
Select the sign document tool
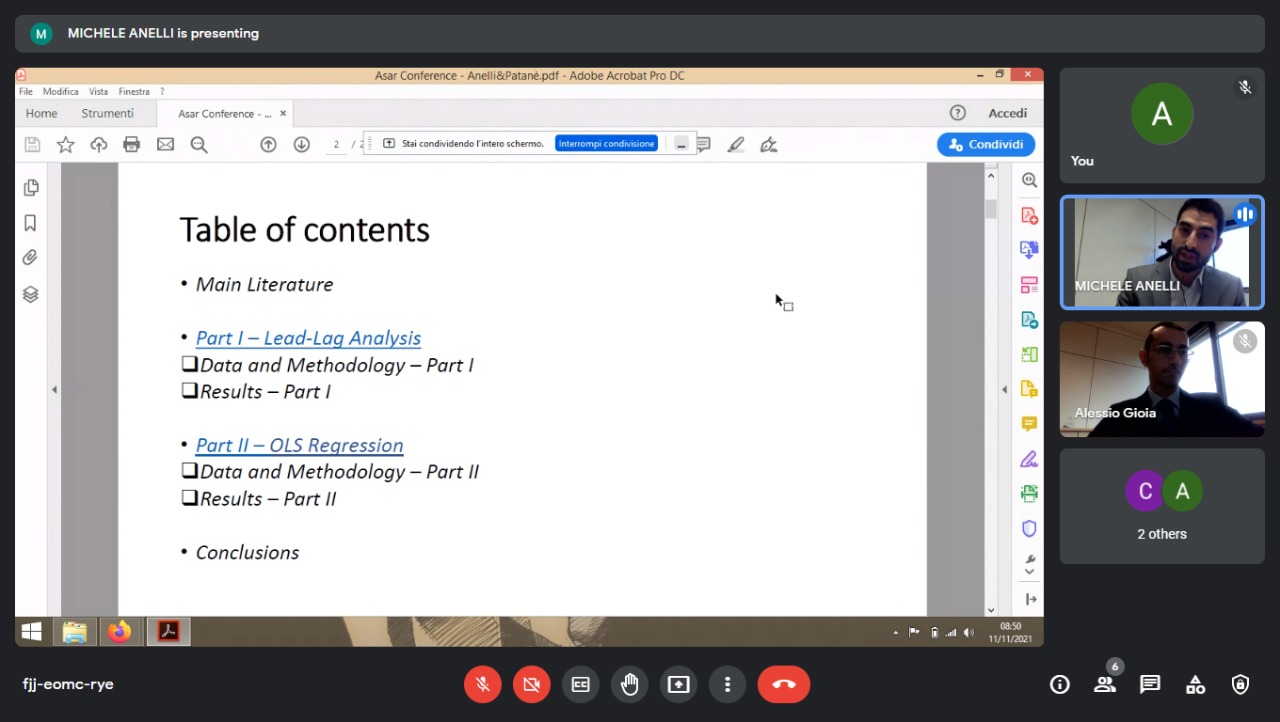click(x=768, y=145)
